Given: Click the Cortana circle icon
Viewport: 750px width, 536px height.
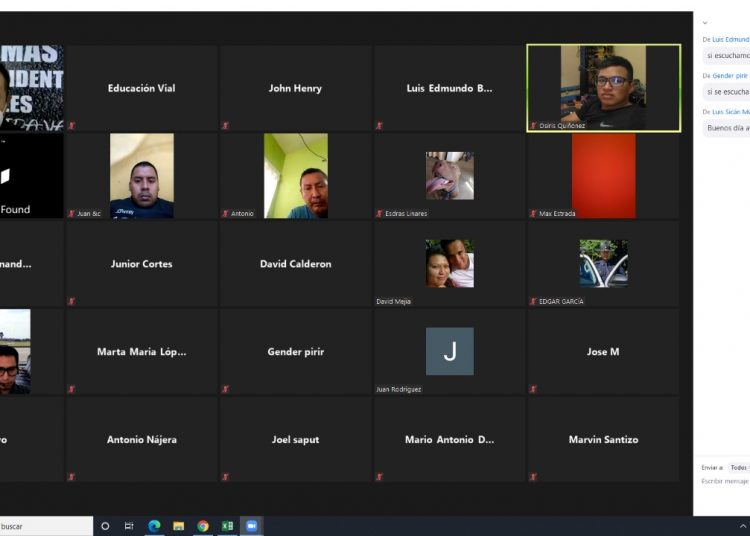Looking at the screenshot, I should [x=105, y=526].
